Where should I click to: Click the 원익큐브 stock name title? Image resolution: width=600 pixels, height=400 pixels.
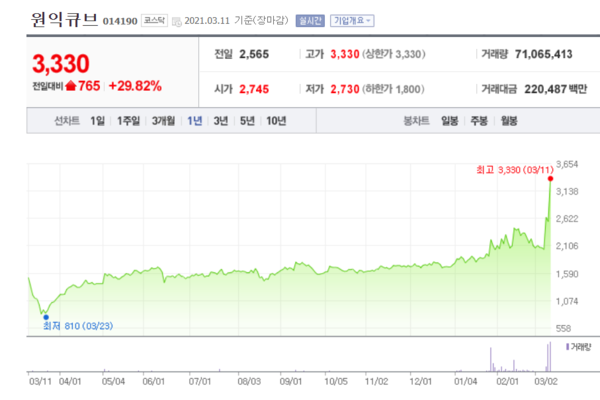(x=64, y=19)
